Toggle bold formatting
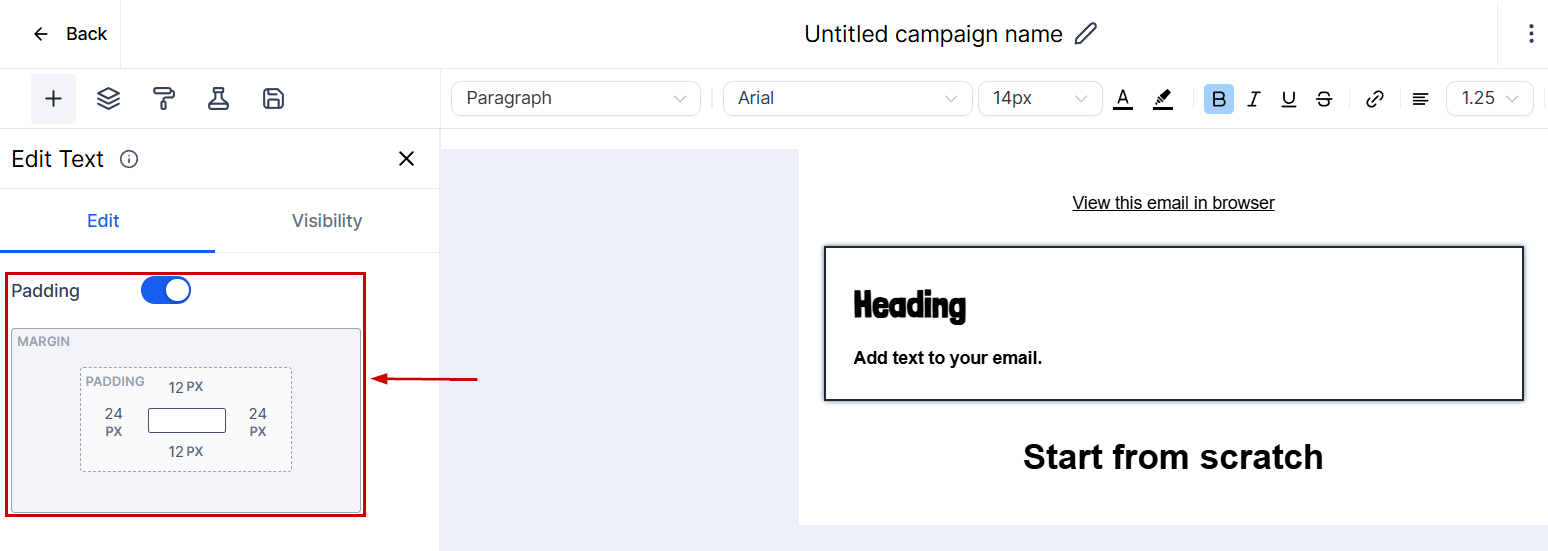The image size is (1548, 551). (1218, 99)
